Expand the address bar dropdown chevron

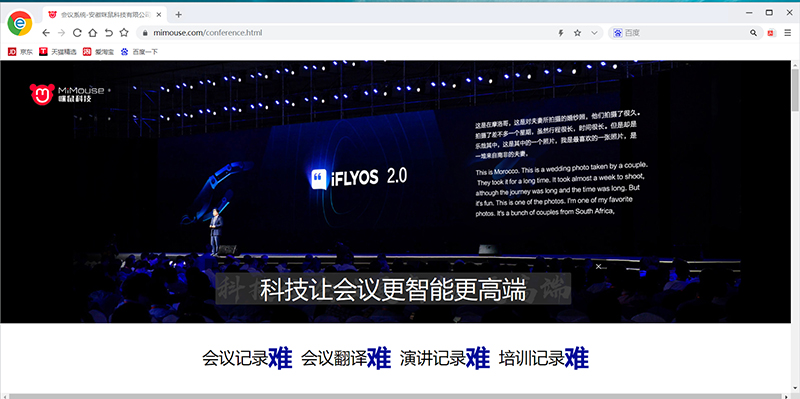pos(594,33)
